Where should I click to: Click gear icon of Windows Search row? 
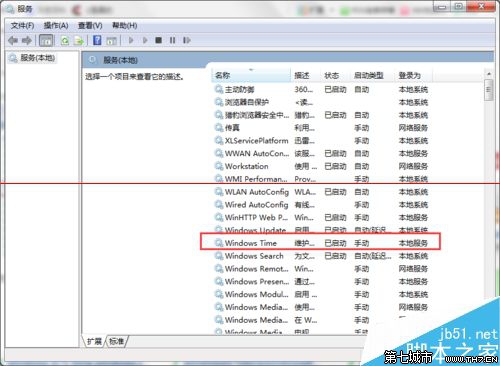tap(219, 256)
